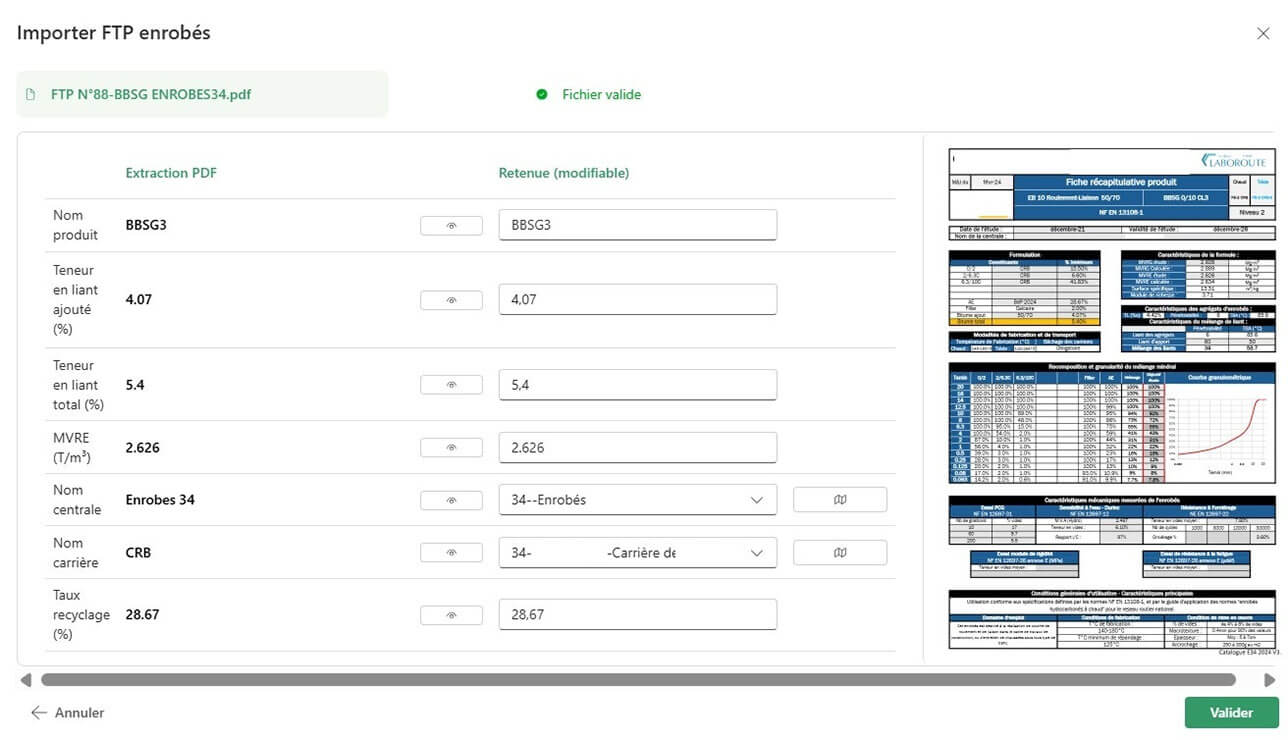The width and height of the screenshot is (1288, 740).
Task: Click Annuler to cancel the import
Action: tap(68, 713)
